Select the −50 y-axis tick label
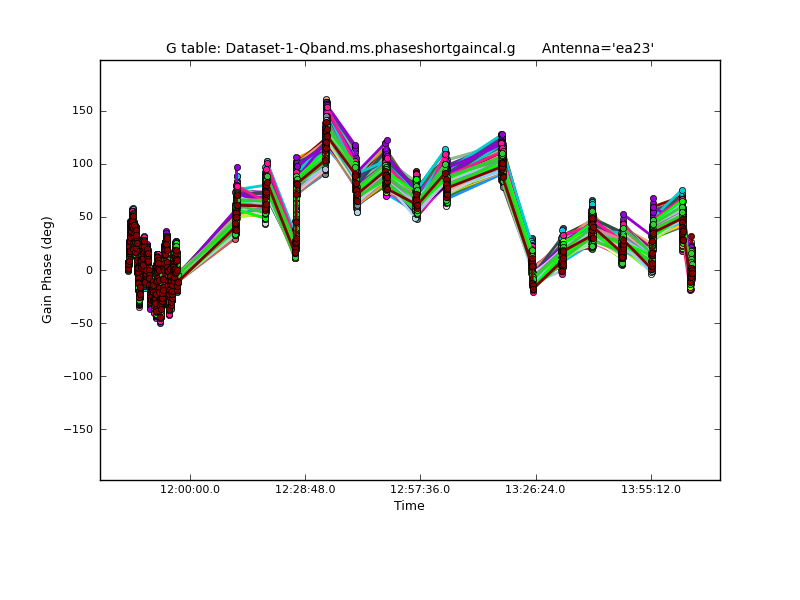800x600 pixels. coord(81,323)
